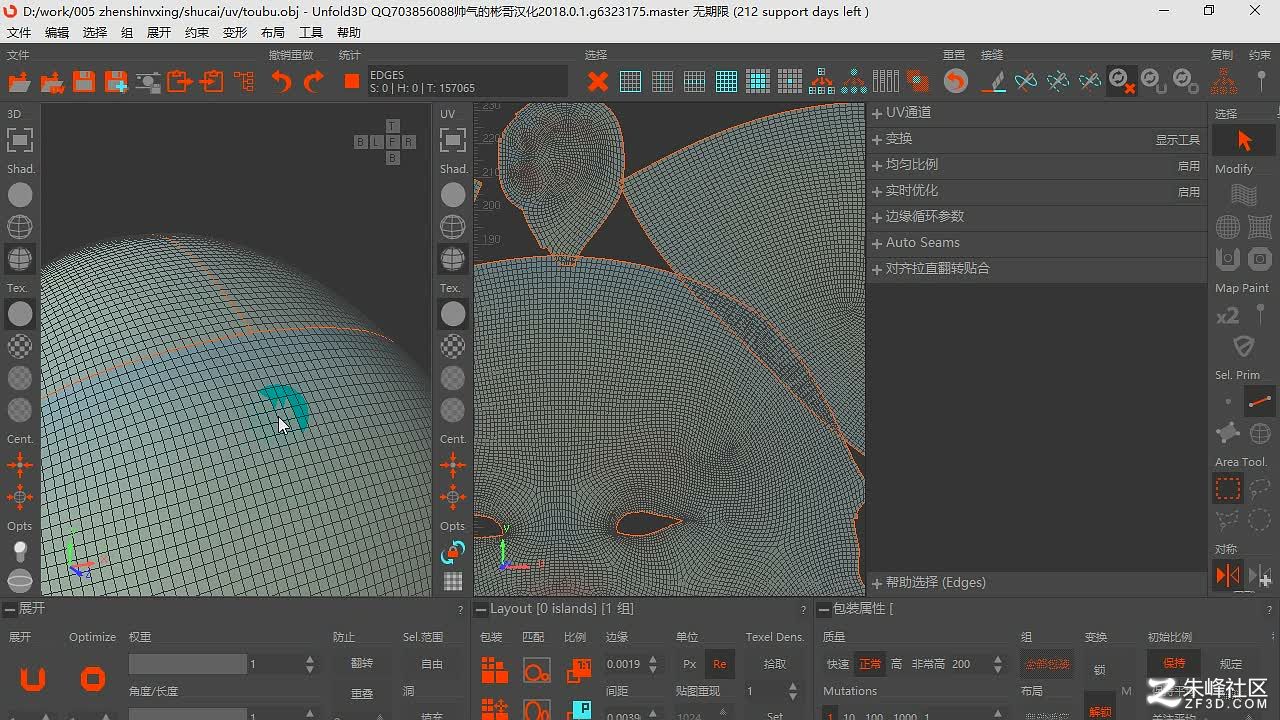Click the hierarchy tree icon in File toolbar
Image resolution: width=1280 pixels, height=720 pixels.
tap(244, 82)
